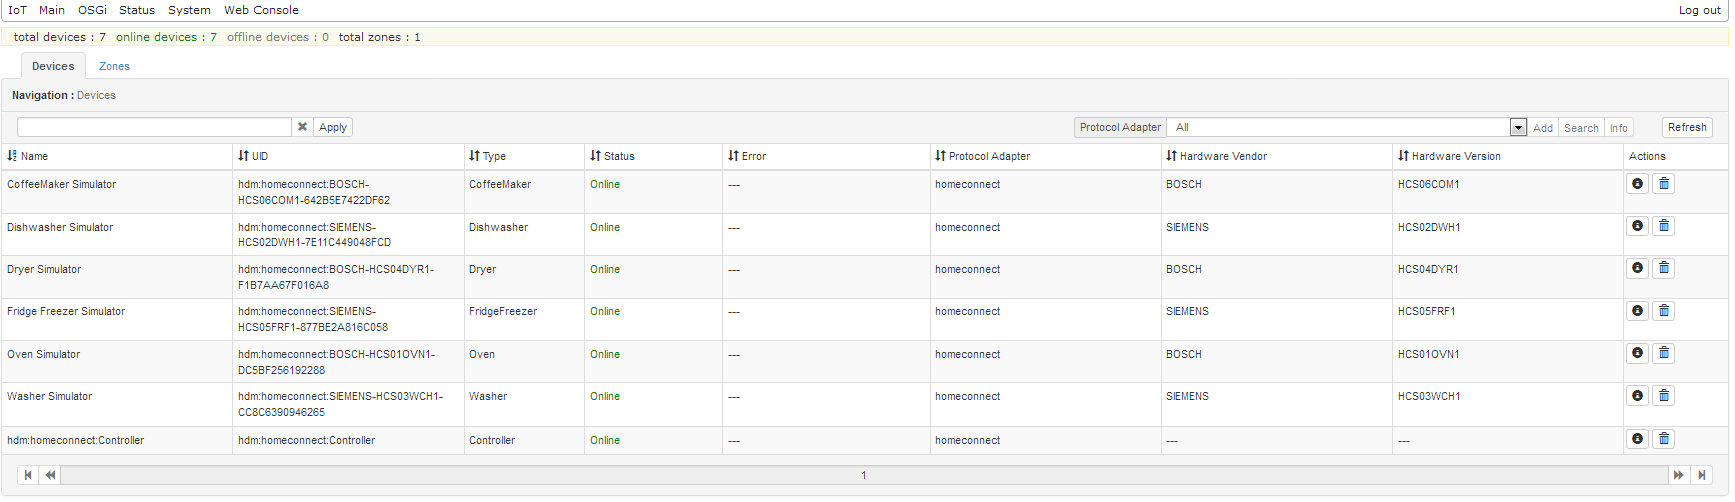
Task: Delete hdm:homeconnect:Controller with trash icon
Action: coord(1664,439)
